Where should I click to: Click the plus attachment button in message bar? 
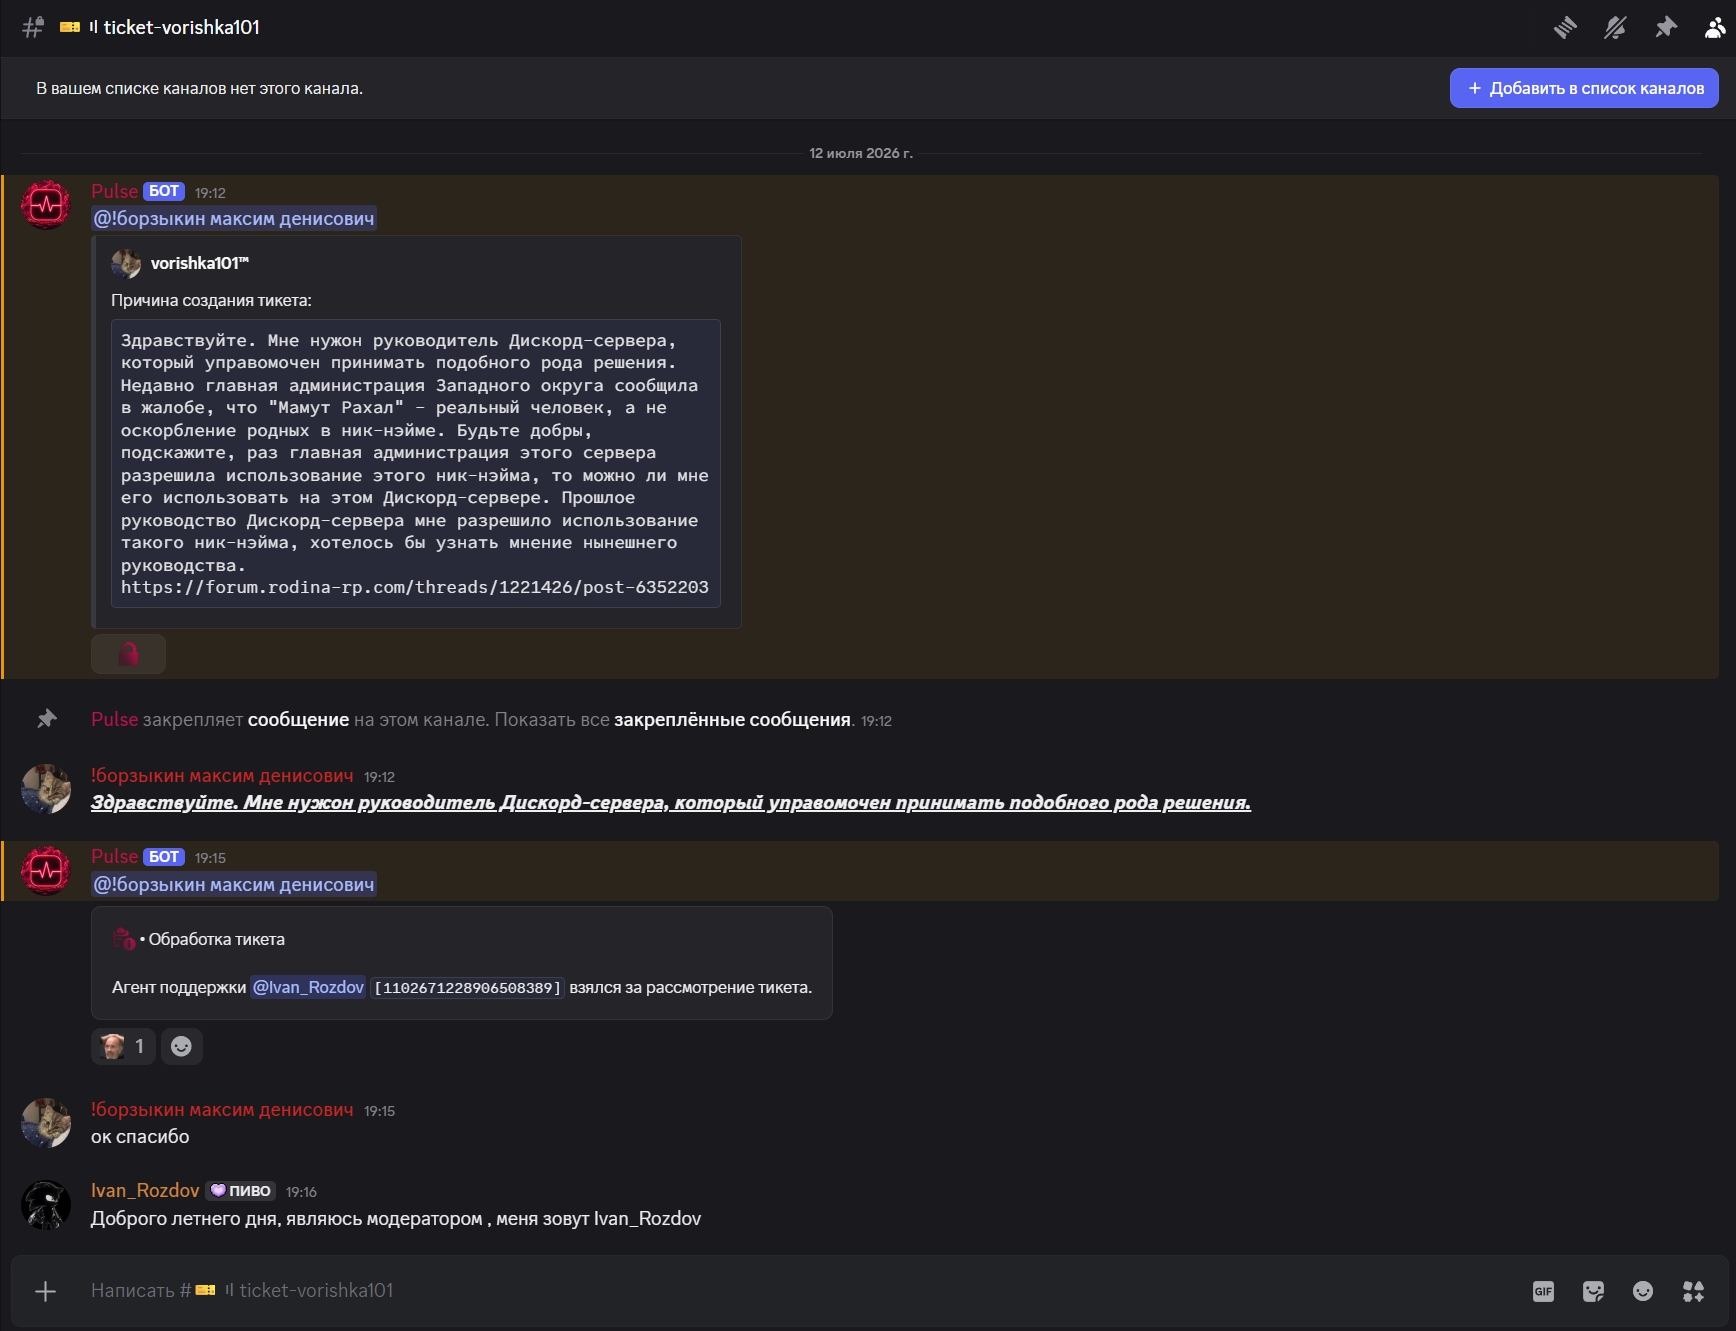pos(46,1291)
